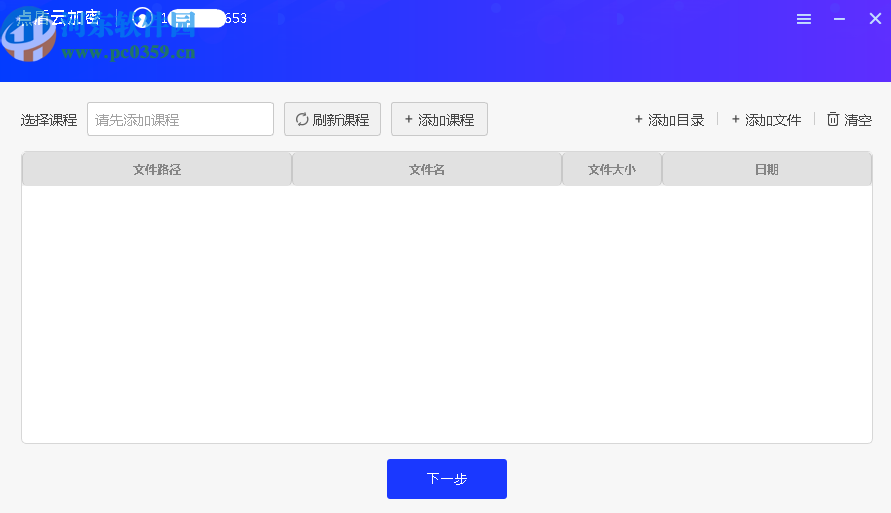Click 添加文件 to add a file
This screenshot has height=513, width=891.
coord(766,120)
